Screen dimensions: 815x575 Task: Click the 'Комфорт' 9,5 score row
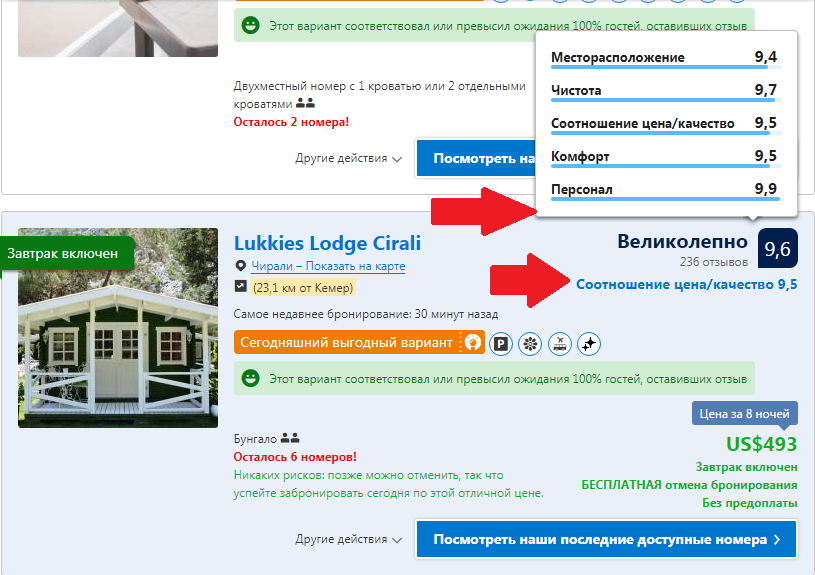pyautogui.click(x=666, y=157)
